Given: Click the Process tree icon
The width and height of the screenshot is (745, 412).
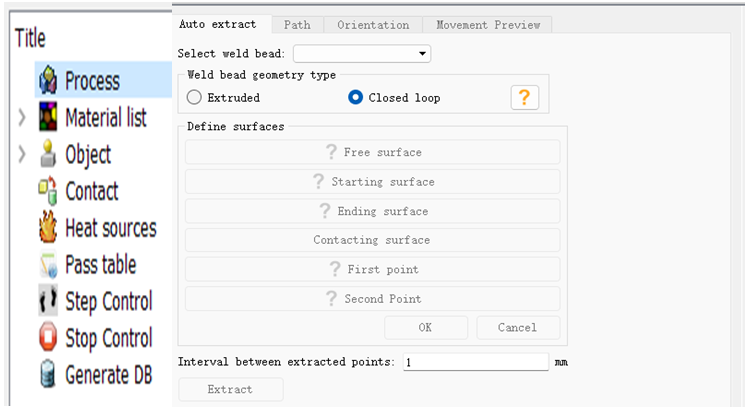Looking at the screenshot, I should pyautogui.click(x=47, y=81).
